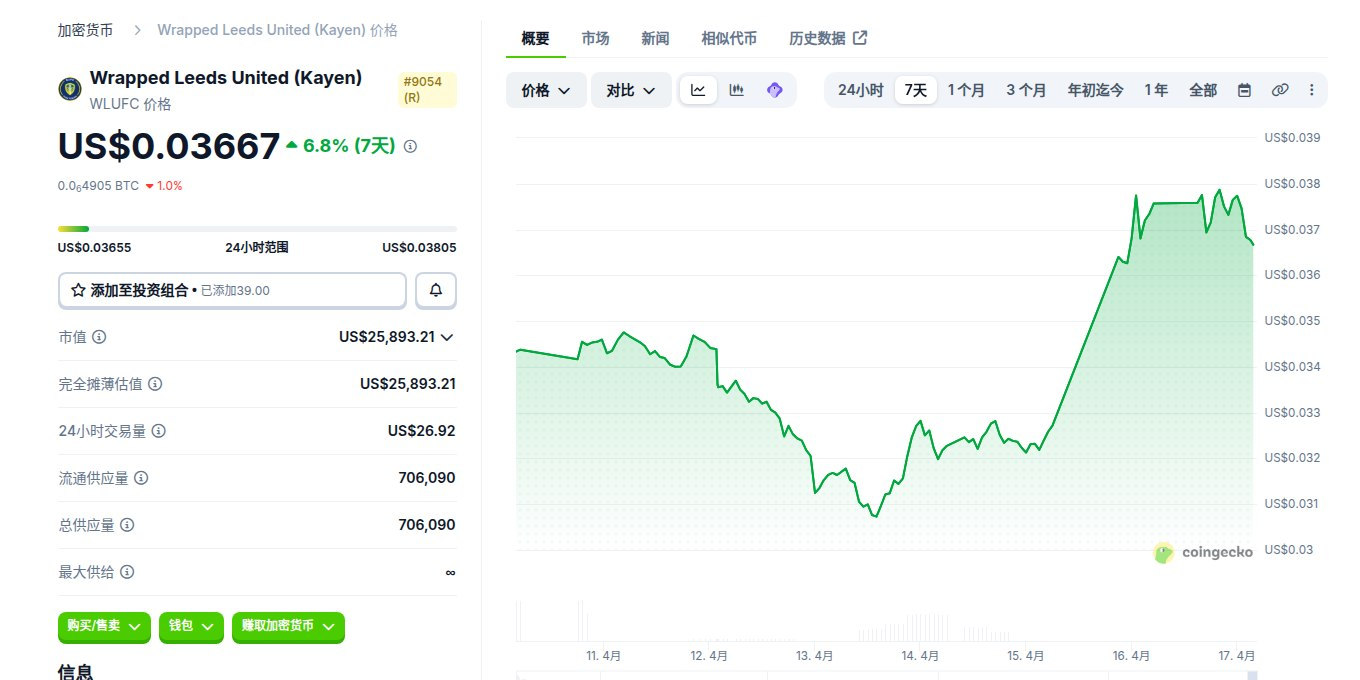The width and height of the screenshot is (1360, 680).
Task: Select the 3个月 time range
Action: tap(1026, 90)
